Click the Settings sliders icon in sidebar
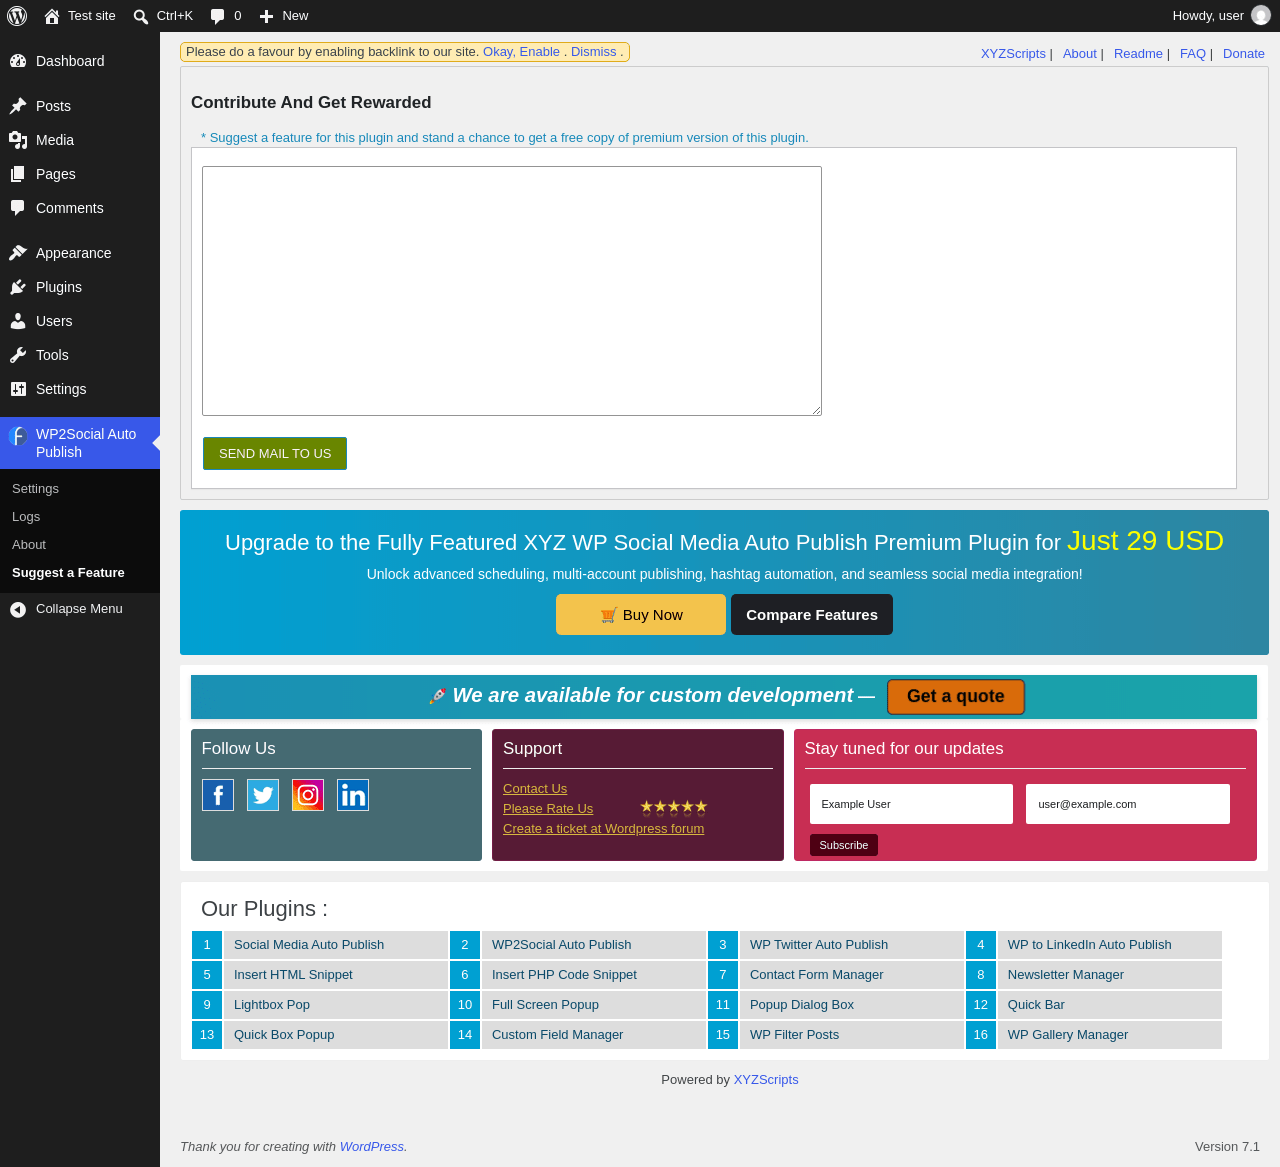 (18, 389)
